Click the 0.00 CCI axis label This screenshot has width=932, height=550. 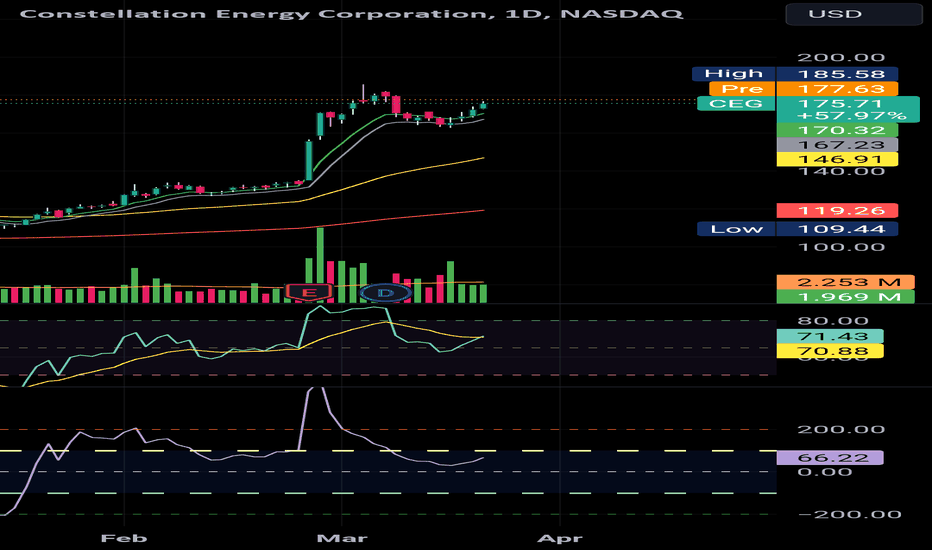coord(824,472)
